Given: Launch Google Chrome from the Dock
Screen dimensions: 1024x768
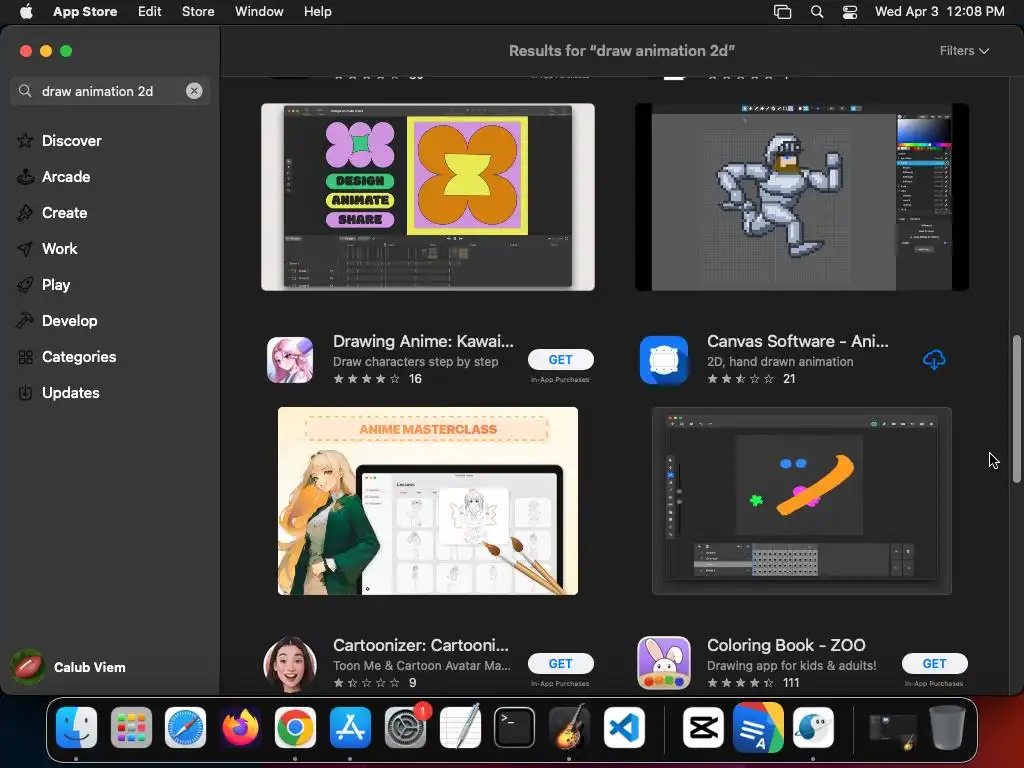Looking at the screenshot, I should [x=295, y=727].
